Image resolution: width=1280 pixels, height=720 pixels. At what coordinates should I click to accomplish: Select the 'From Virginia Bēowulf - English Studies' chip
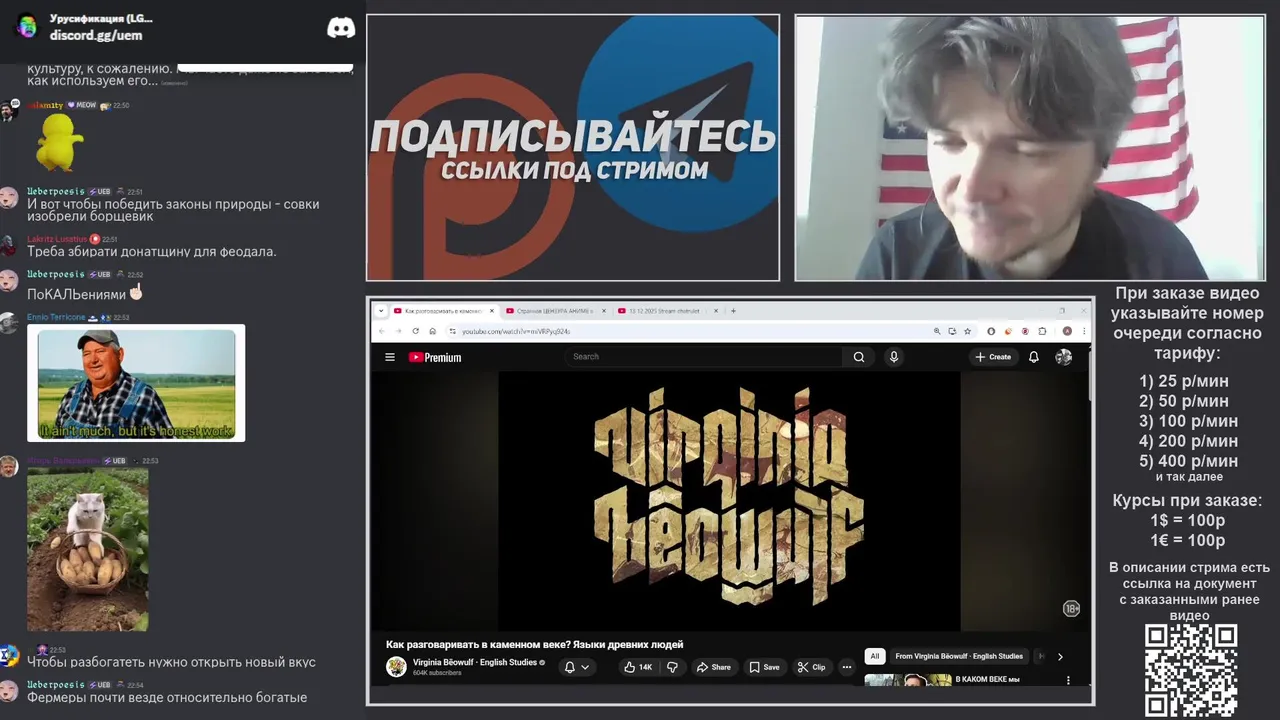pyautogui.click(x=958, y=657)
